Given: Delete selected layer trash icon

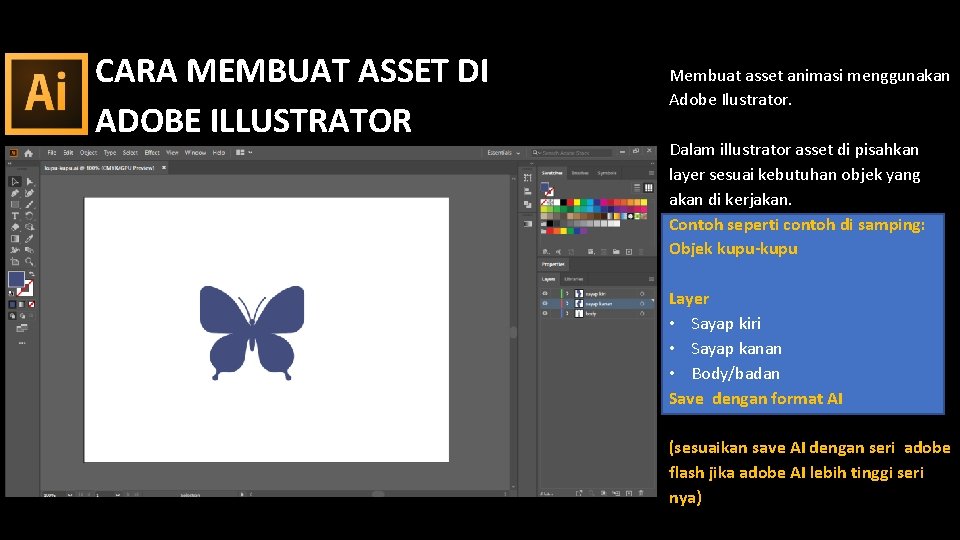Looking at the screenshot, I should tap(641, 493).
